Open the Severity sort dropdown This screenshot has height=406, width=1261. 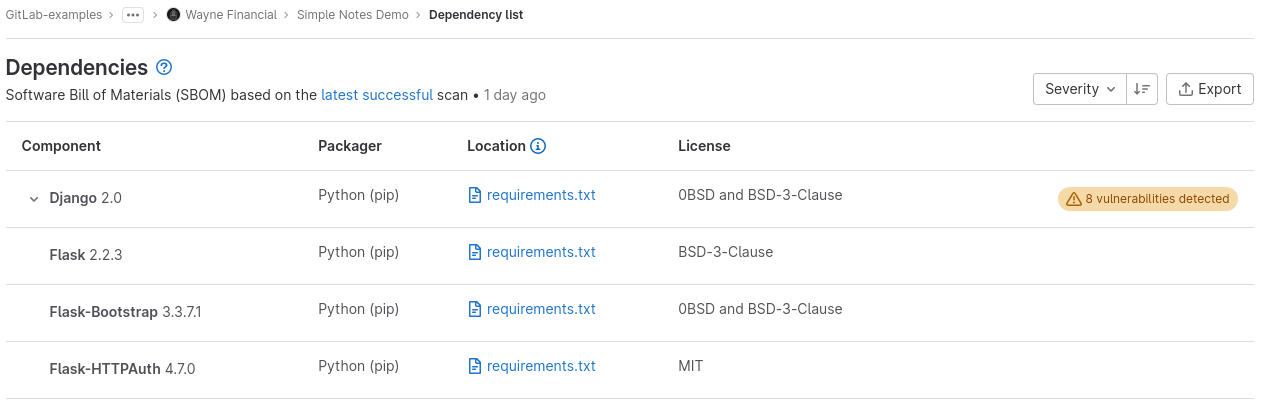(x=1079, y=89)
